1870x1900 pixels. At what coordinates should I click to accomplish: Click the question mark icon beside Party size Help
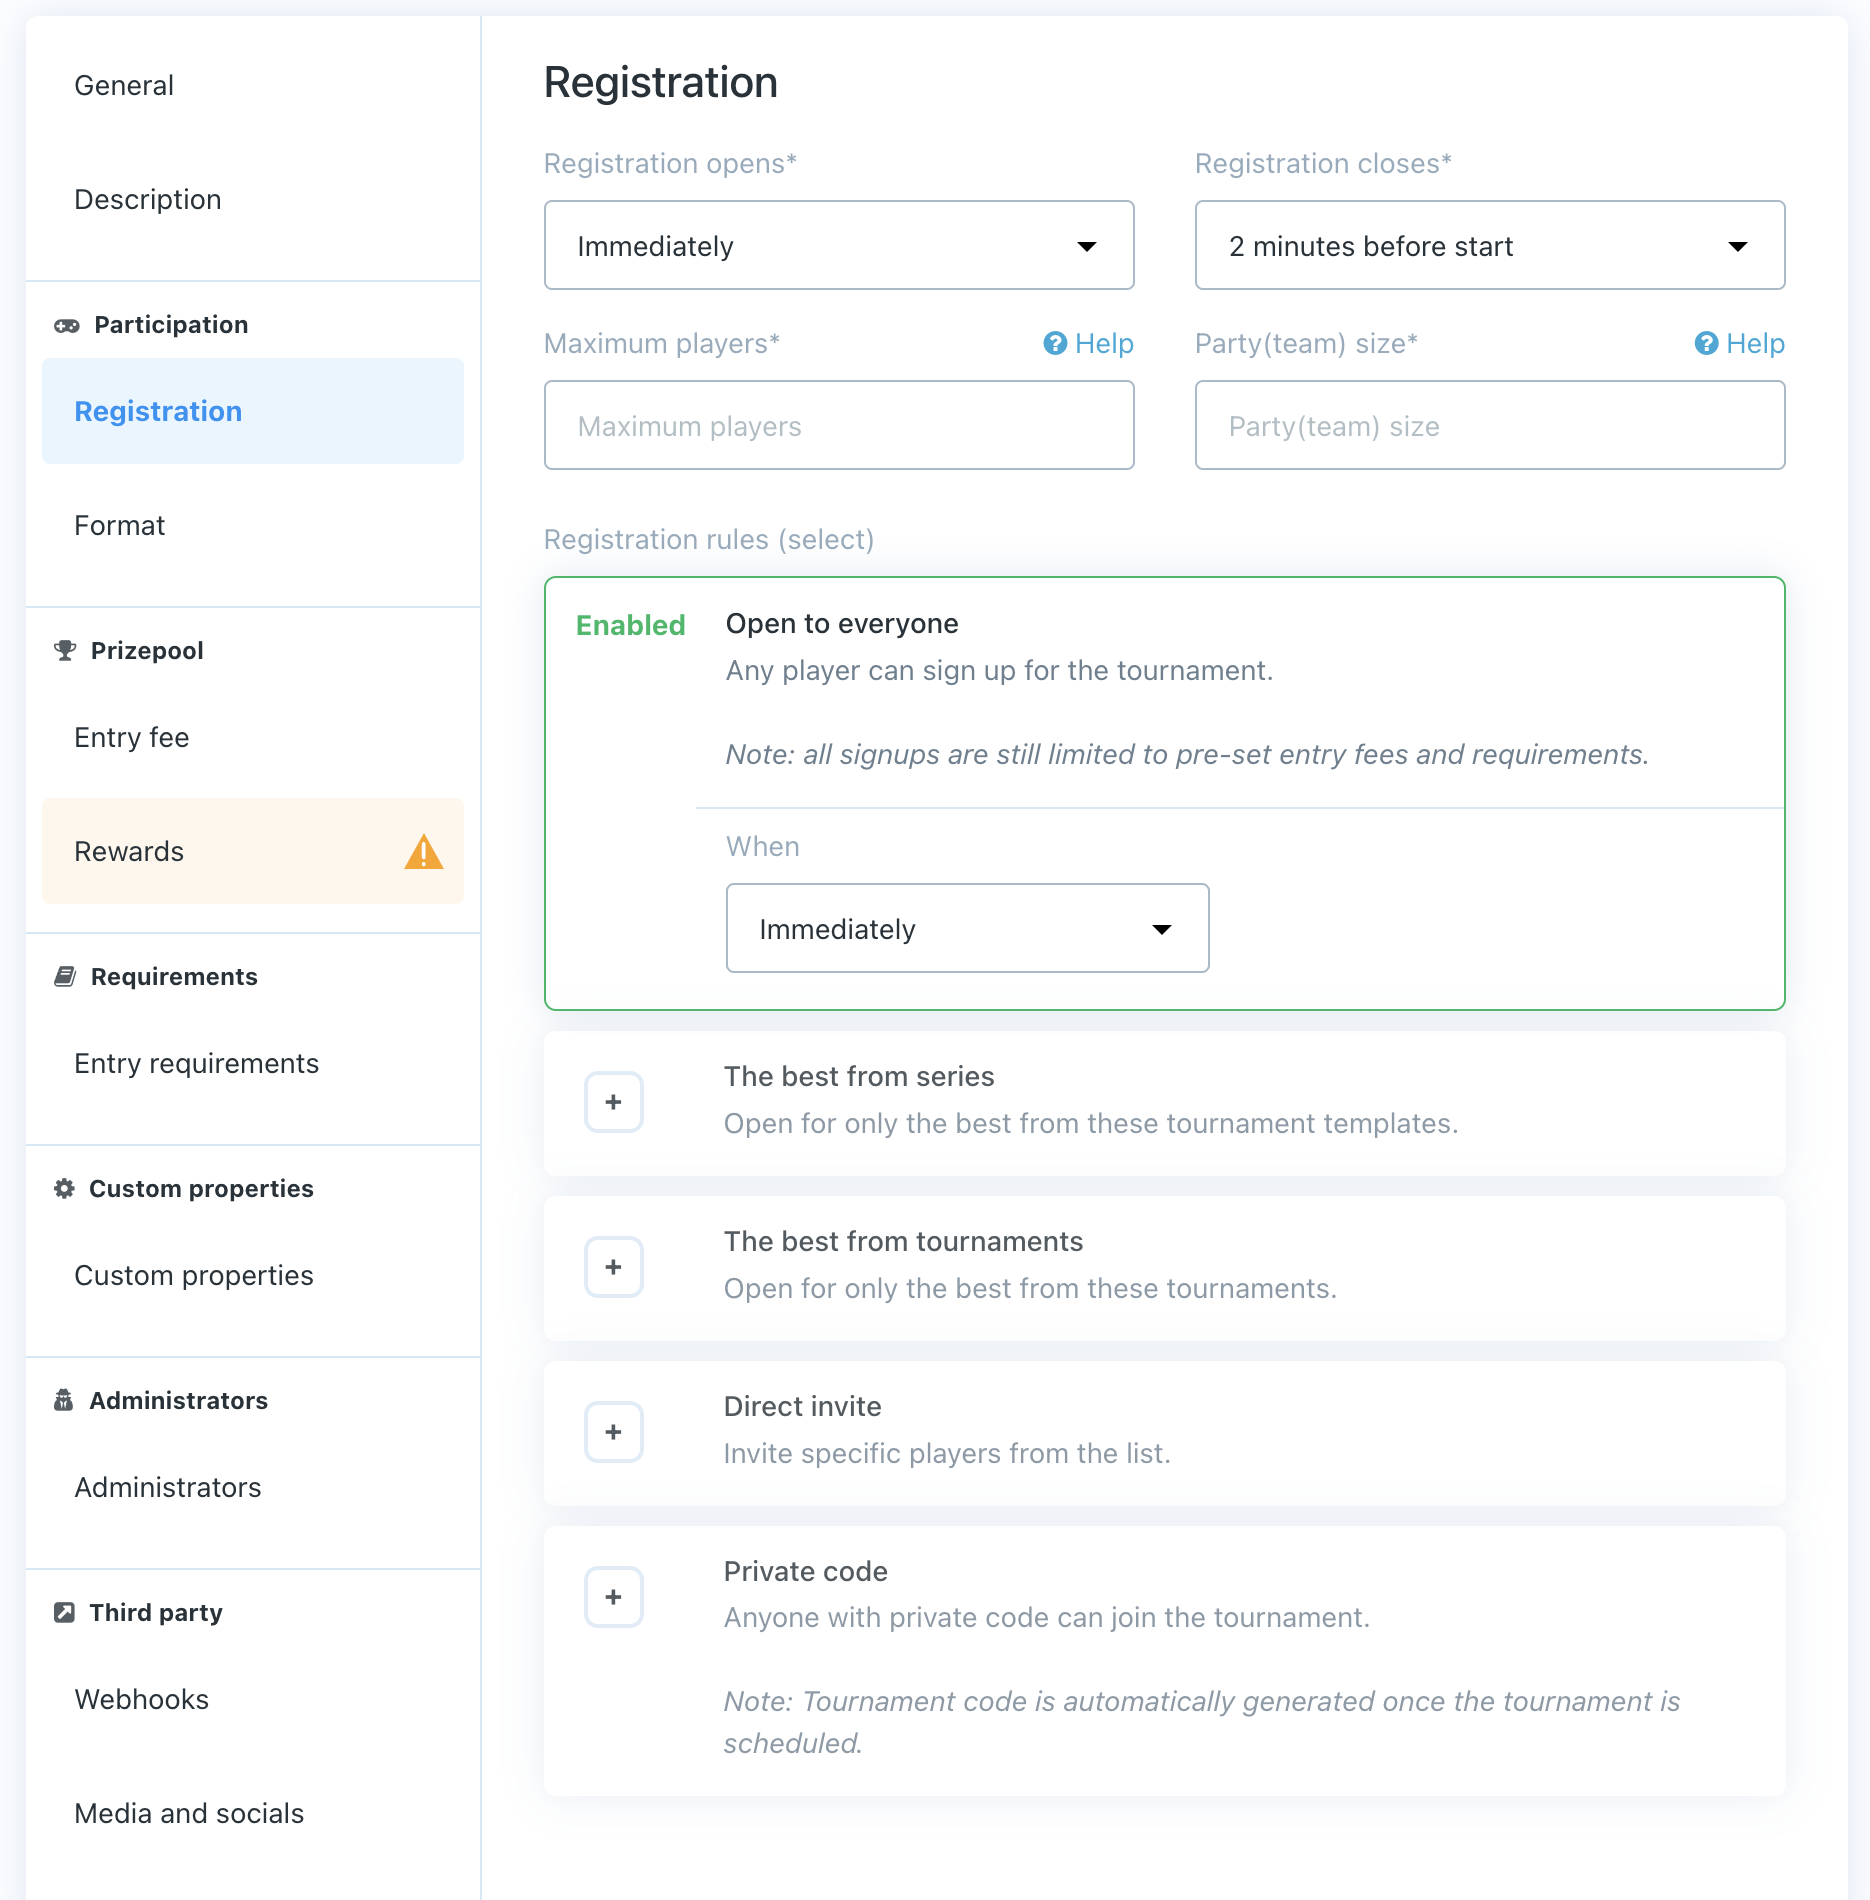click(x=1706, y=344)
